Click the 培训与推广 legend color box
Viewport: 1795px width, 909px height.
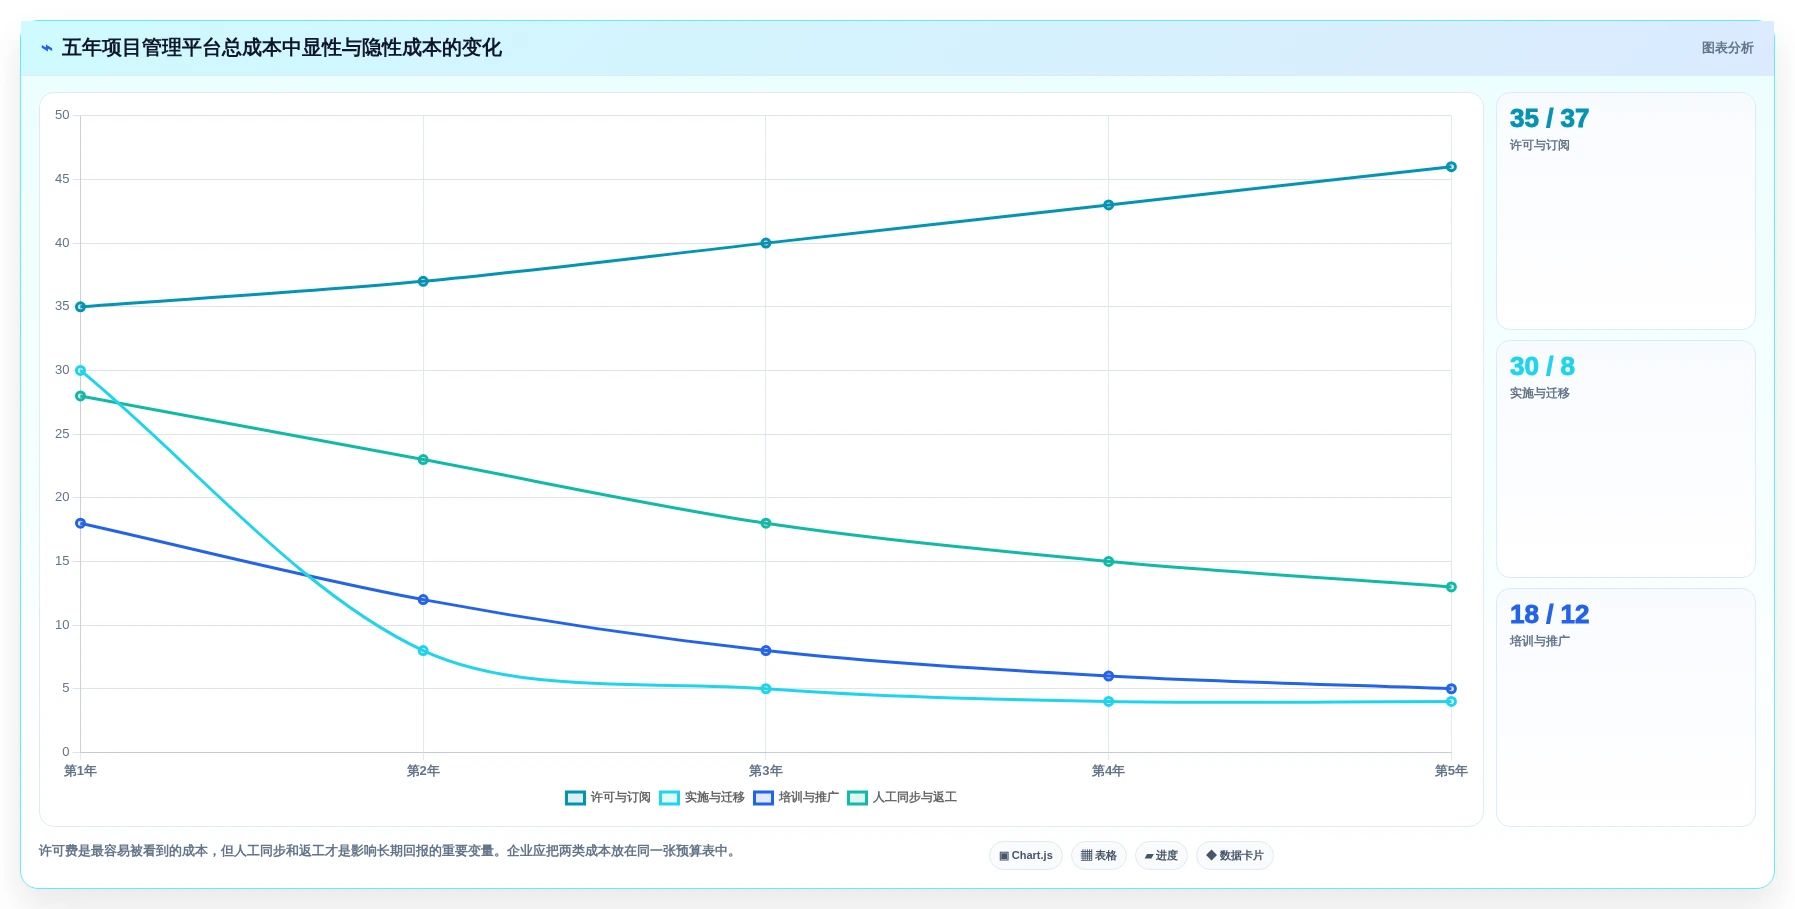pos(763,798)
